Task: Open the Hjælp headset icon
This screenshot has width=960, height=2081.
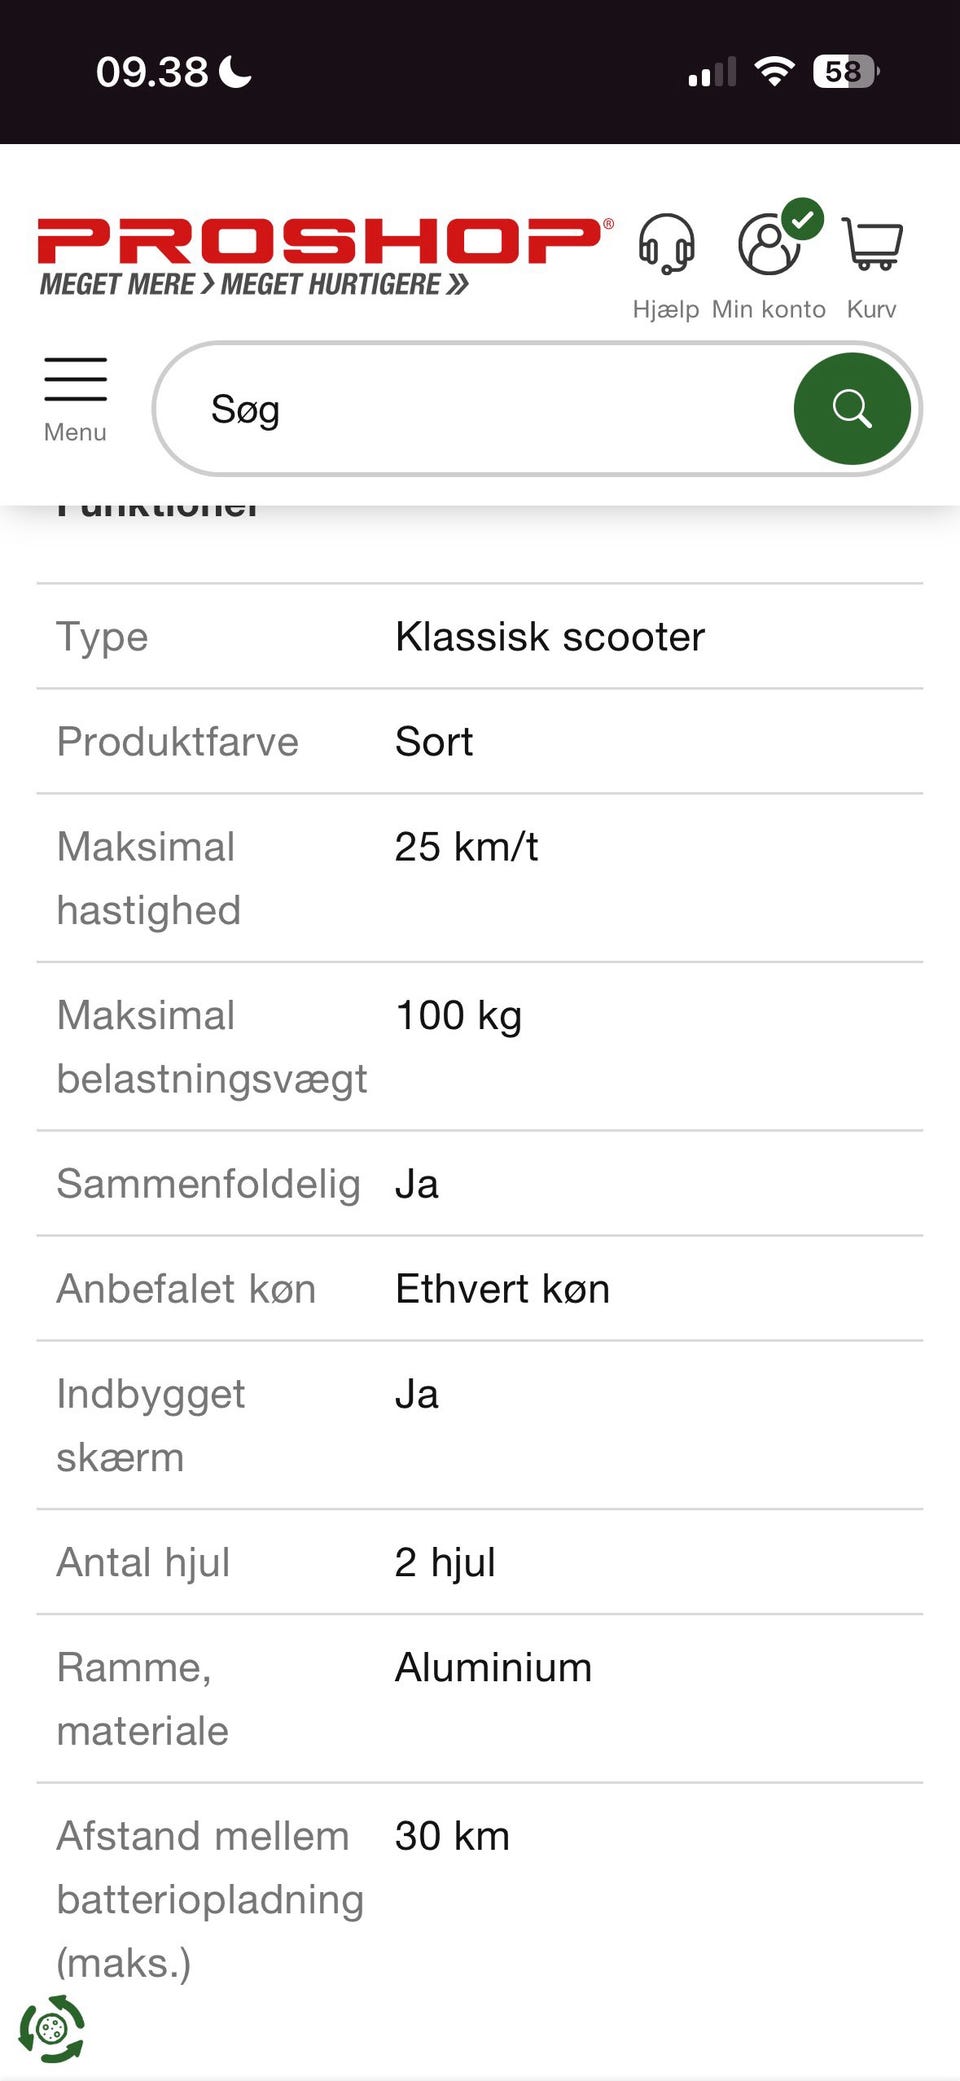Action: pyautogui.click(x=666, y=243)
